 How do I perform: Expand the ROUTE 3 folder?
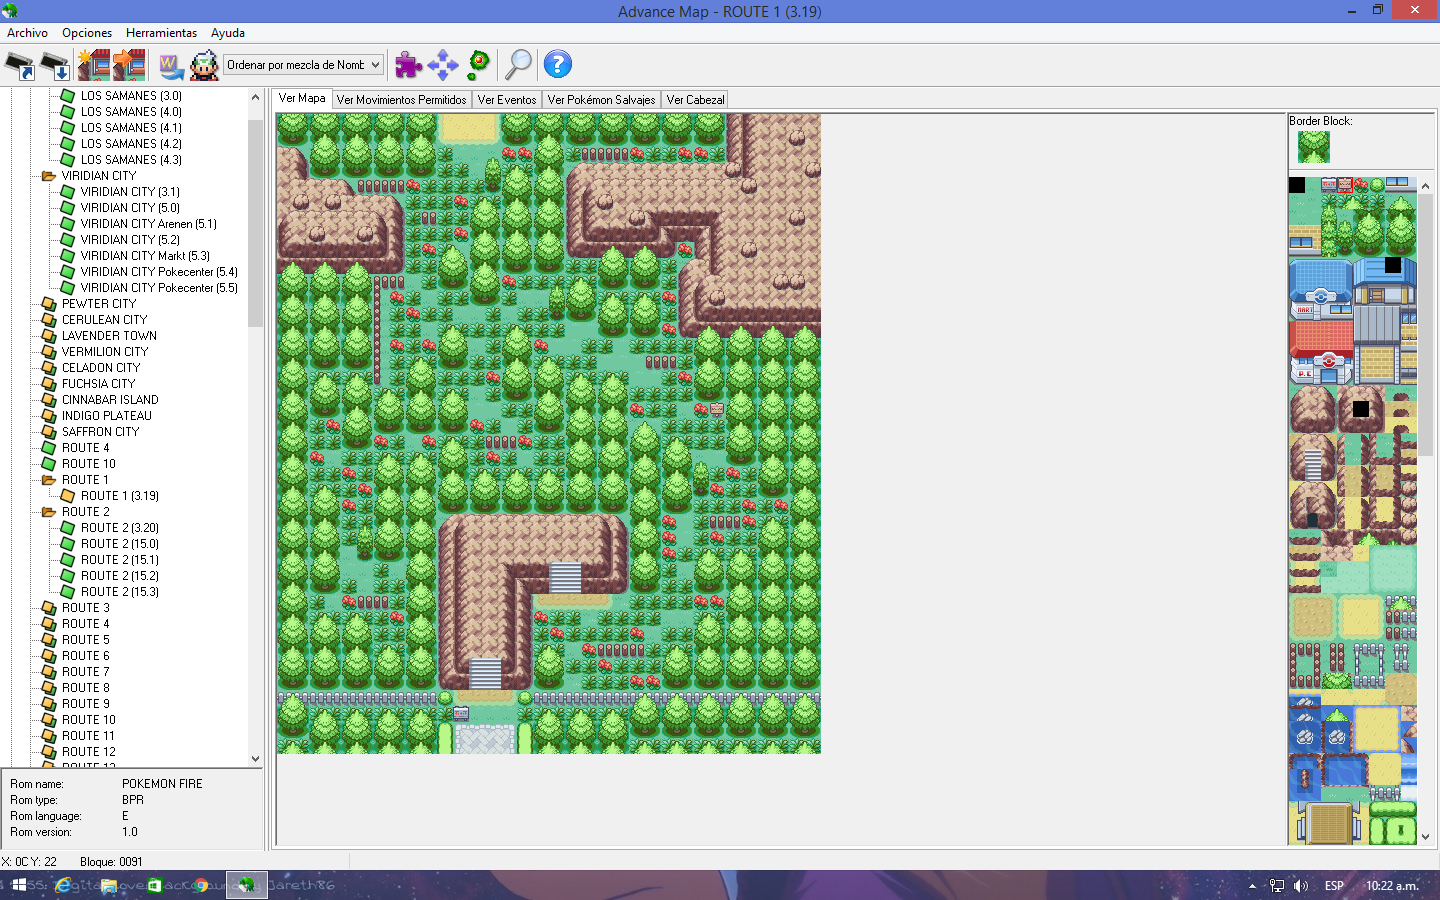48,608
